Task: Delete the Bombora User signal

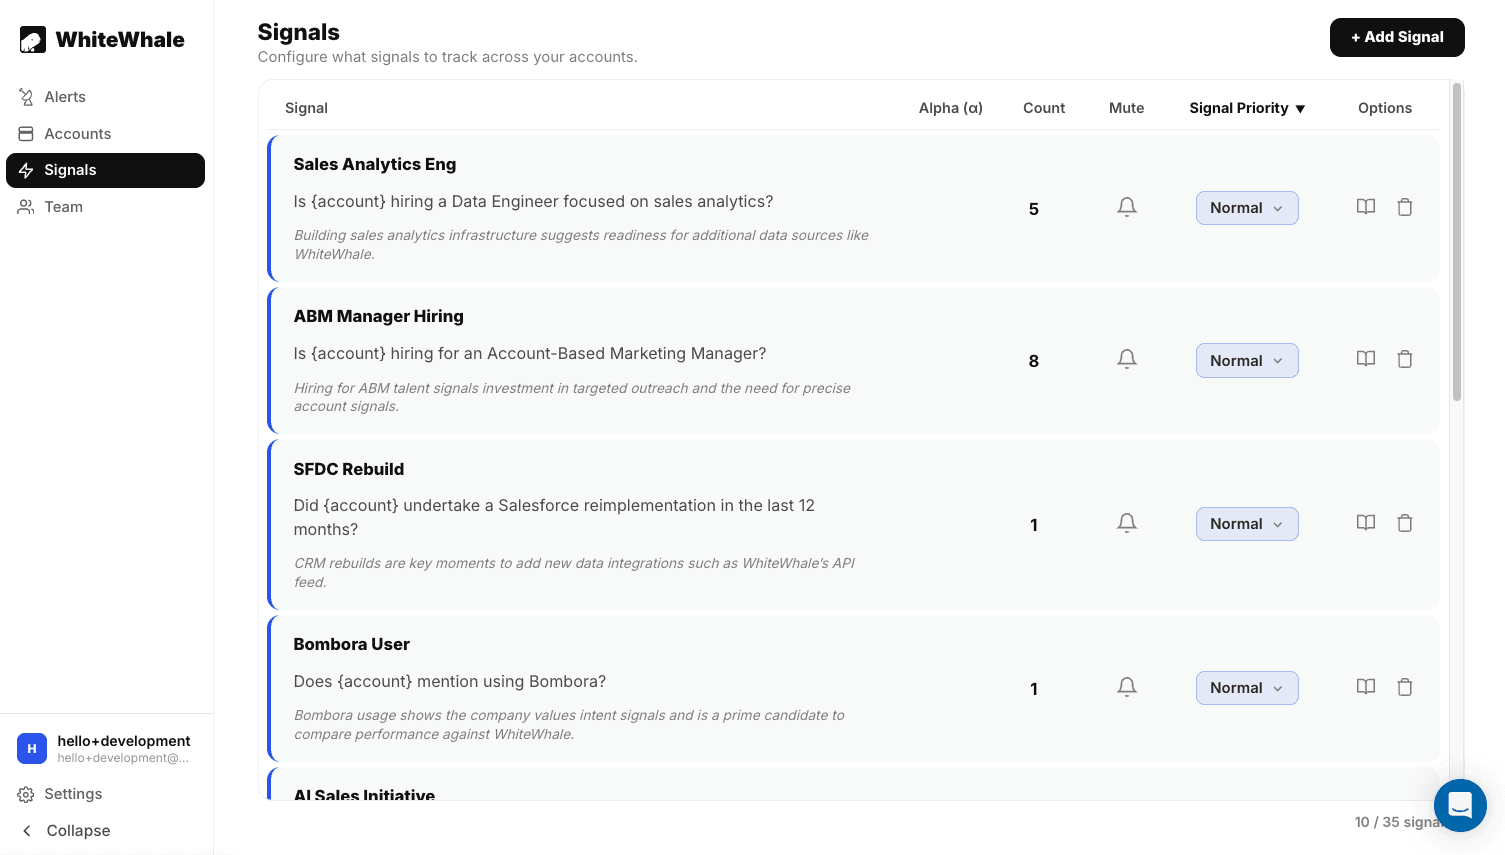Action: 1405,687
